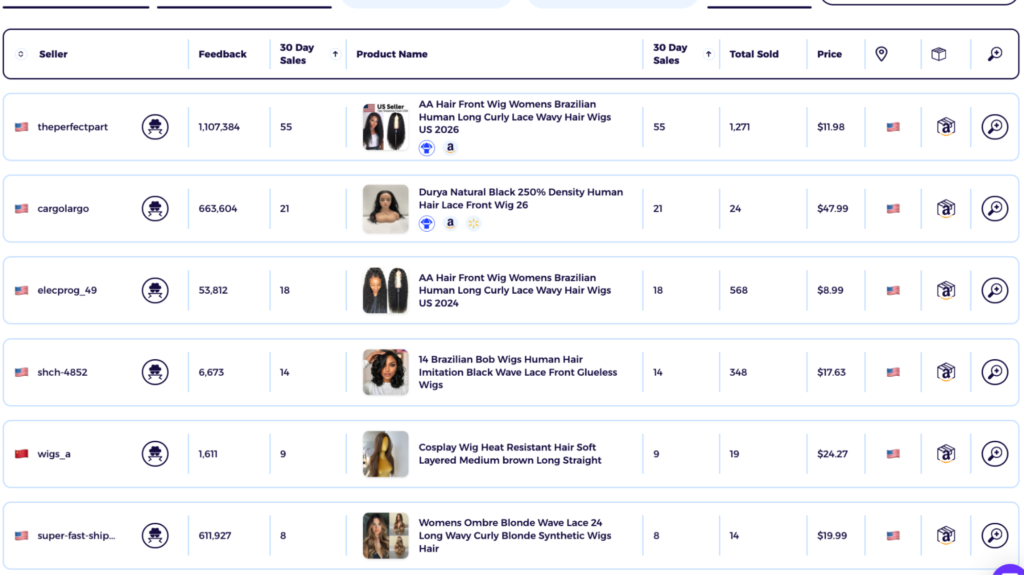Screen dimensions: 1024x575
Task: Open Amazon box icon in theperfectpart row
Action: [946, 127]
